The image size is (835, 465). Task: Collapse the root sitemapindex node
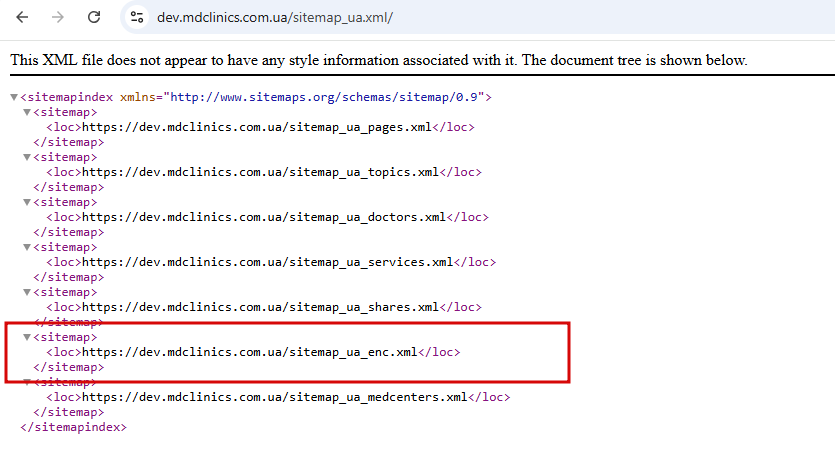click(x=14, y=97)
